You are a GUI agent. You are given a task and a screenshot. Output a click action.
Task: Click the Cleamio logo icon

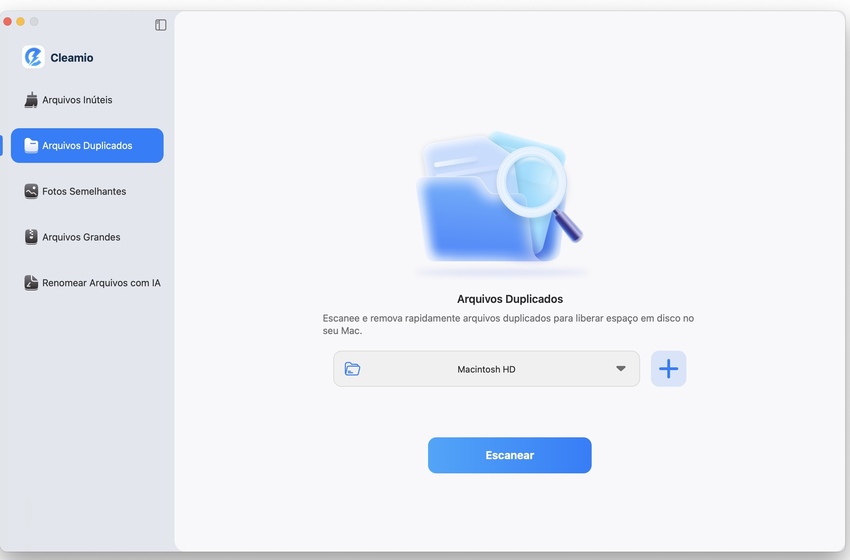33,57
